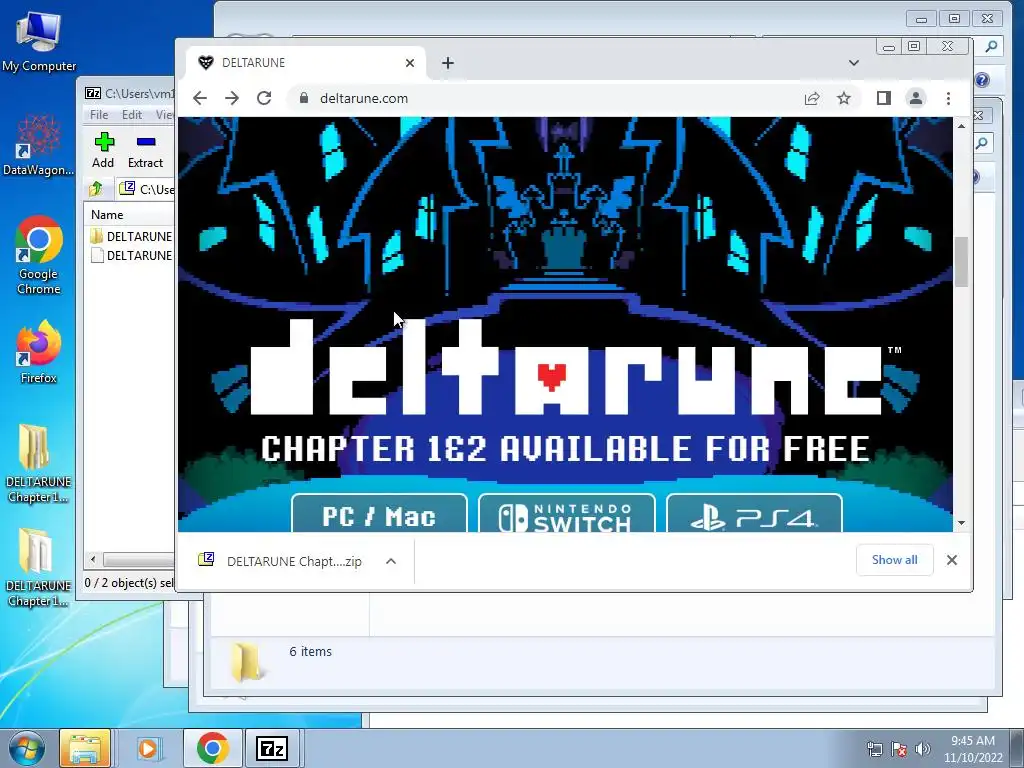Click the Action Center flag tray icon

(x=899, y=749)
